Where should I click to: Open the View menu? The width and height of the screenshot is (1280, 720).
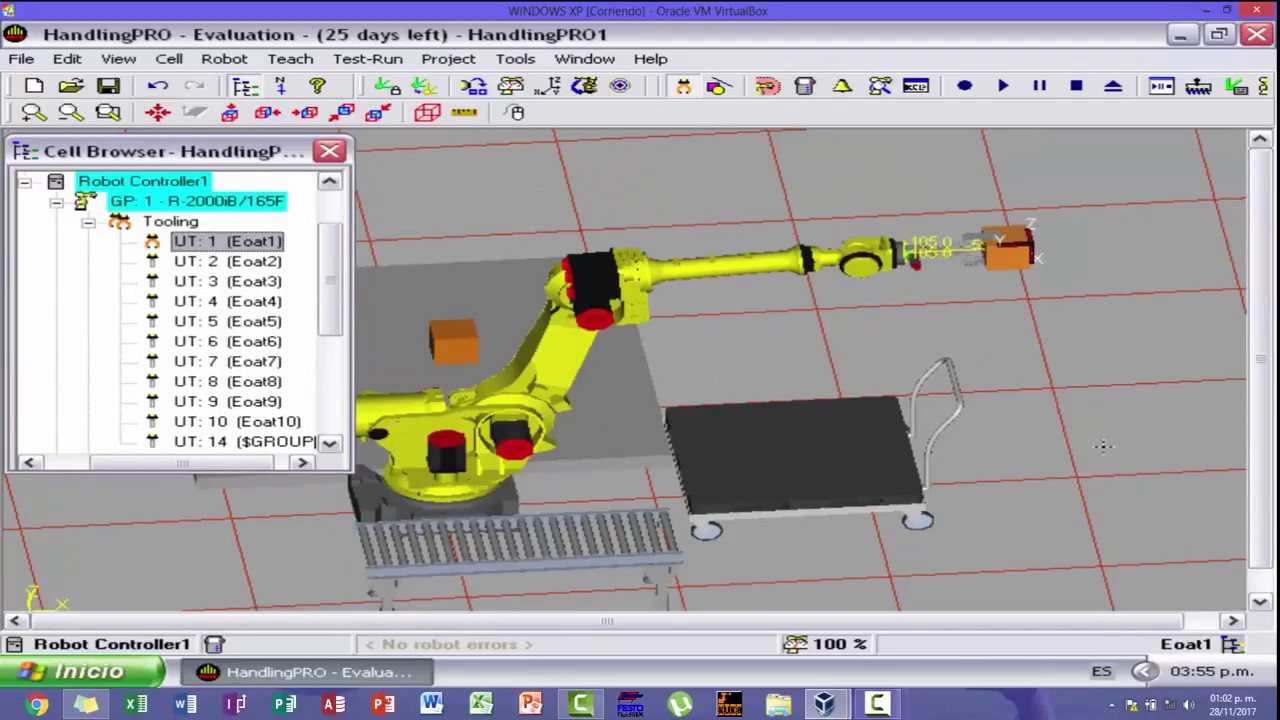click(118, 59)
